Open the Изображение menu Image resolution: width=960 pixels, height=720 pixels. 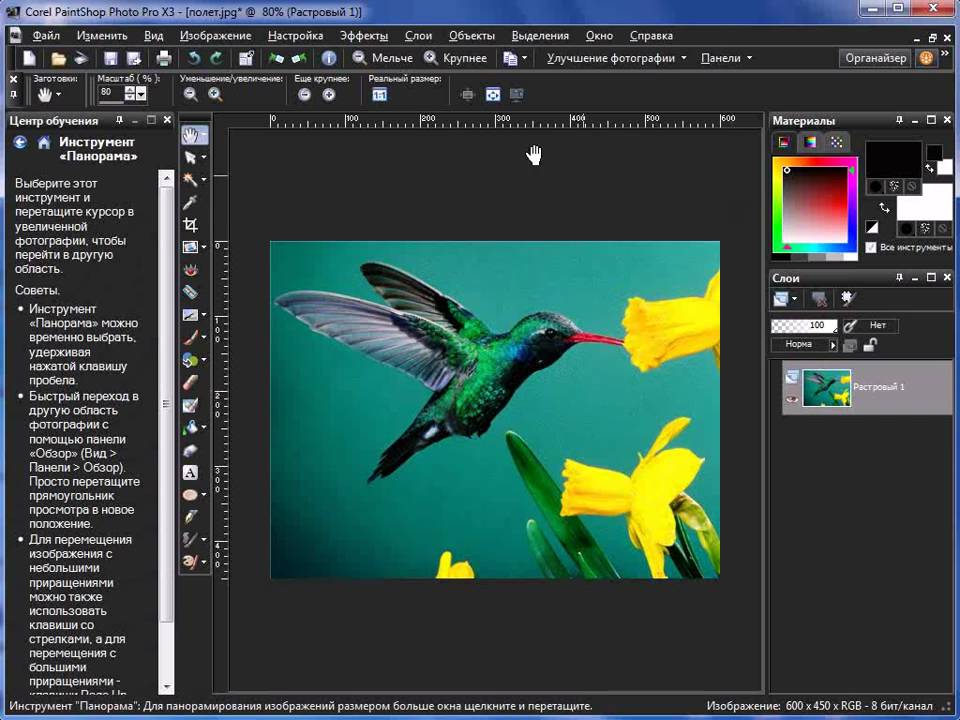click(216, 36)
